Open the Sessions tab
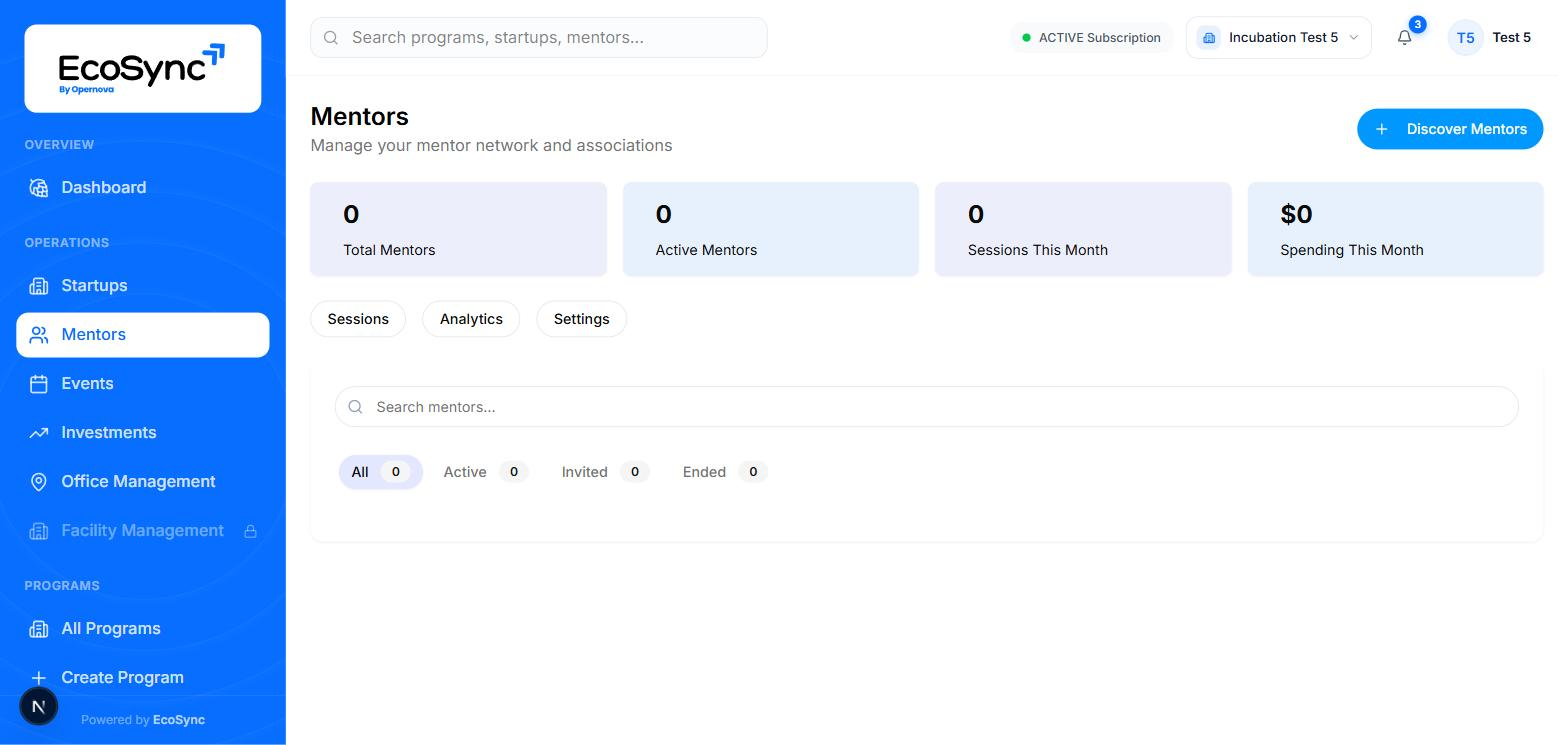Image resolution: width=1558 pixels, height=745 pixels. point(358,319)
